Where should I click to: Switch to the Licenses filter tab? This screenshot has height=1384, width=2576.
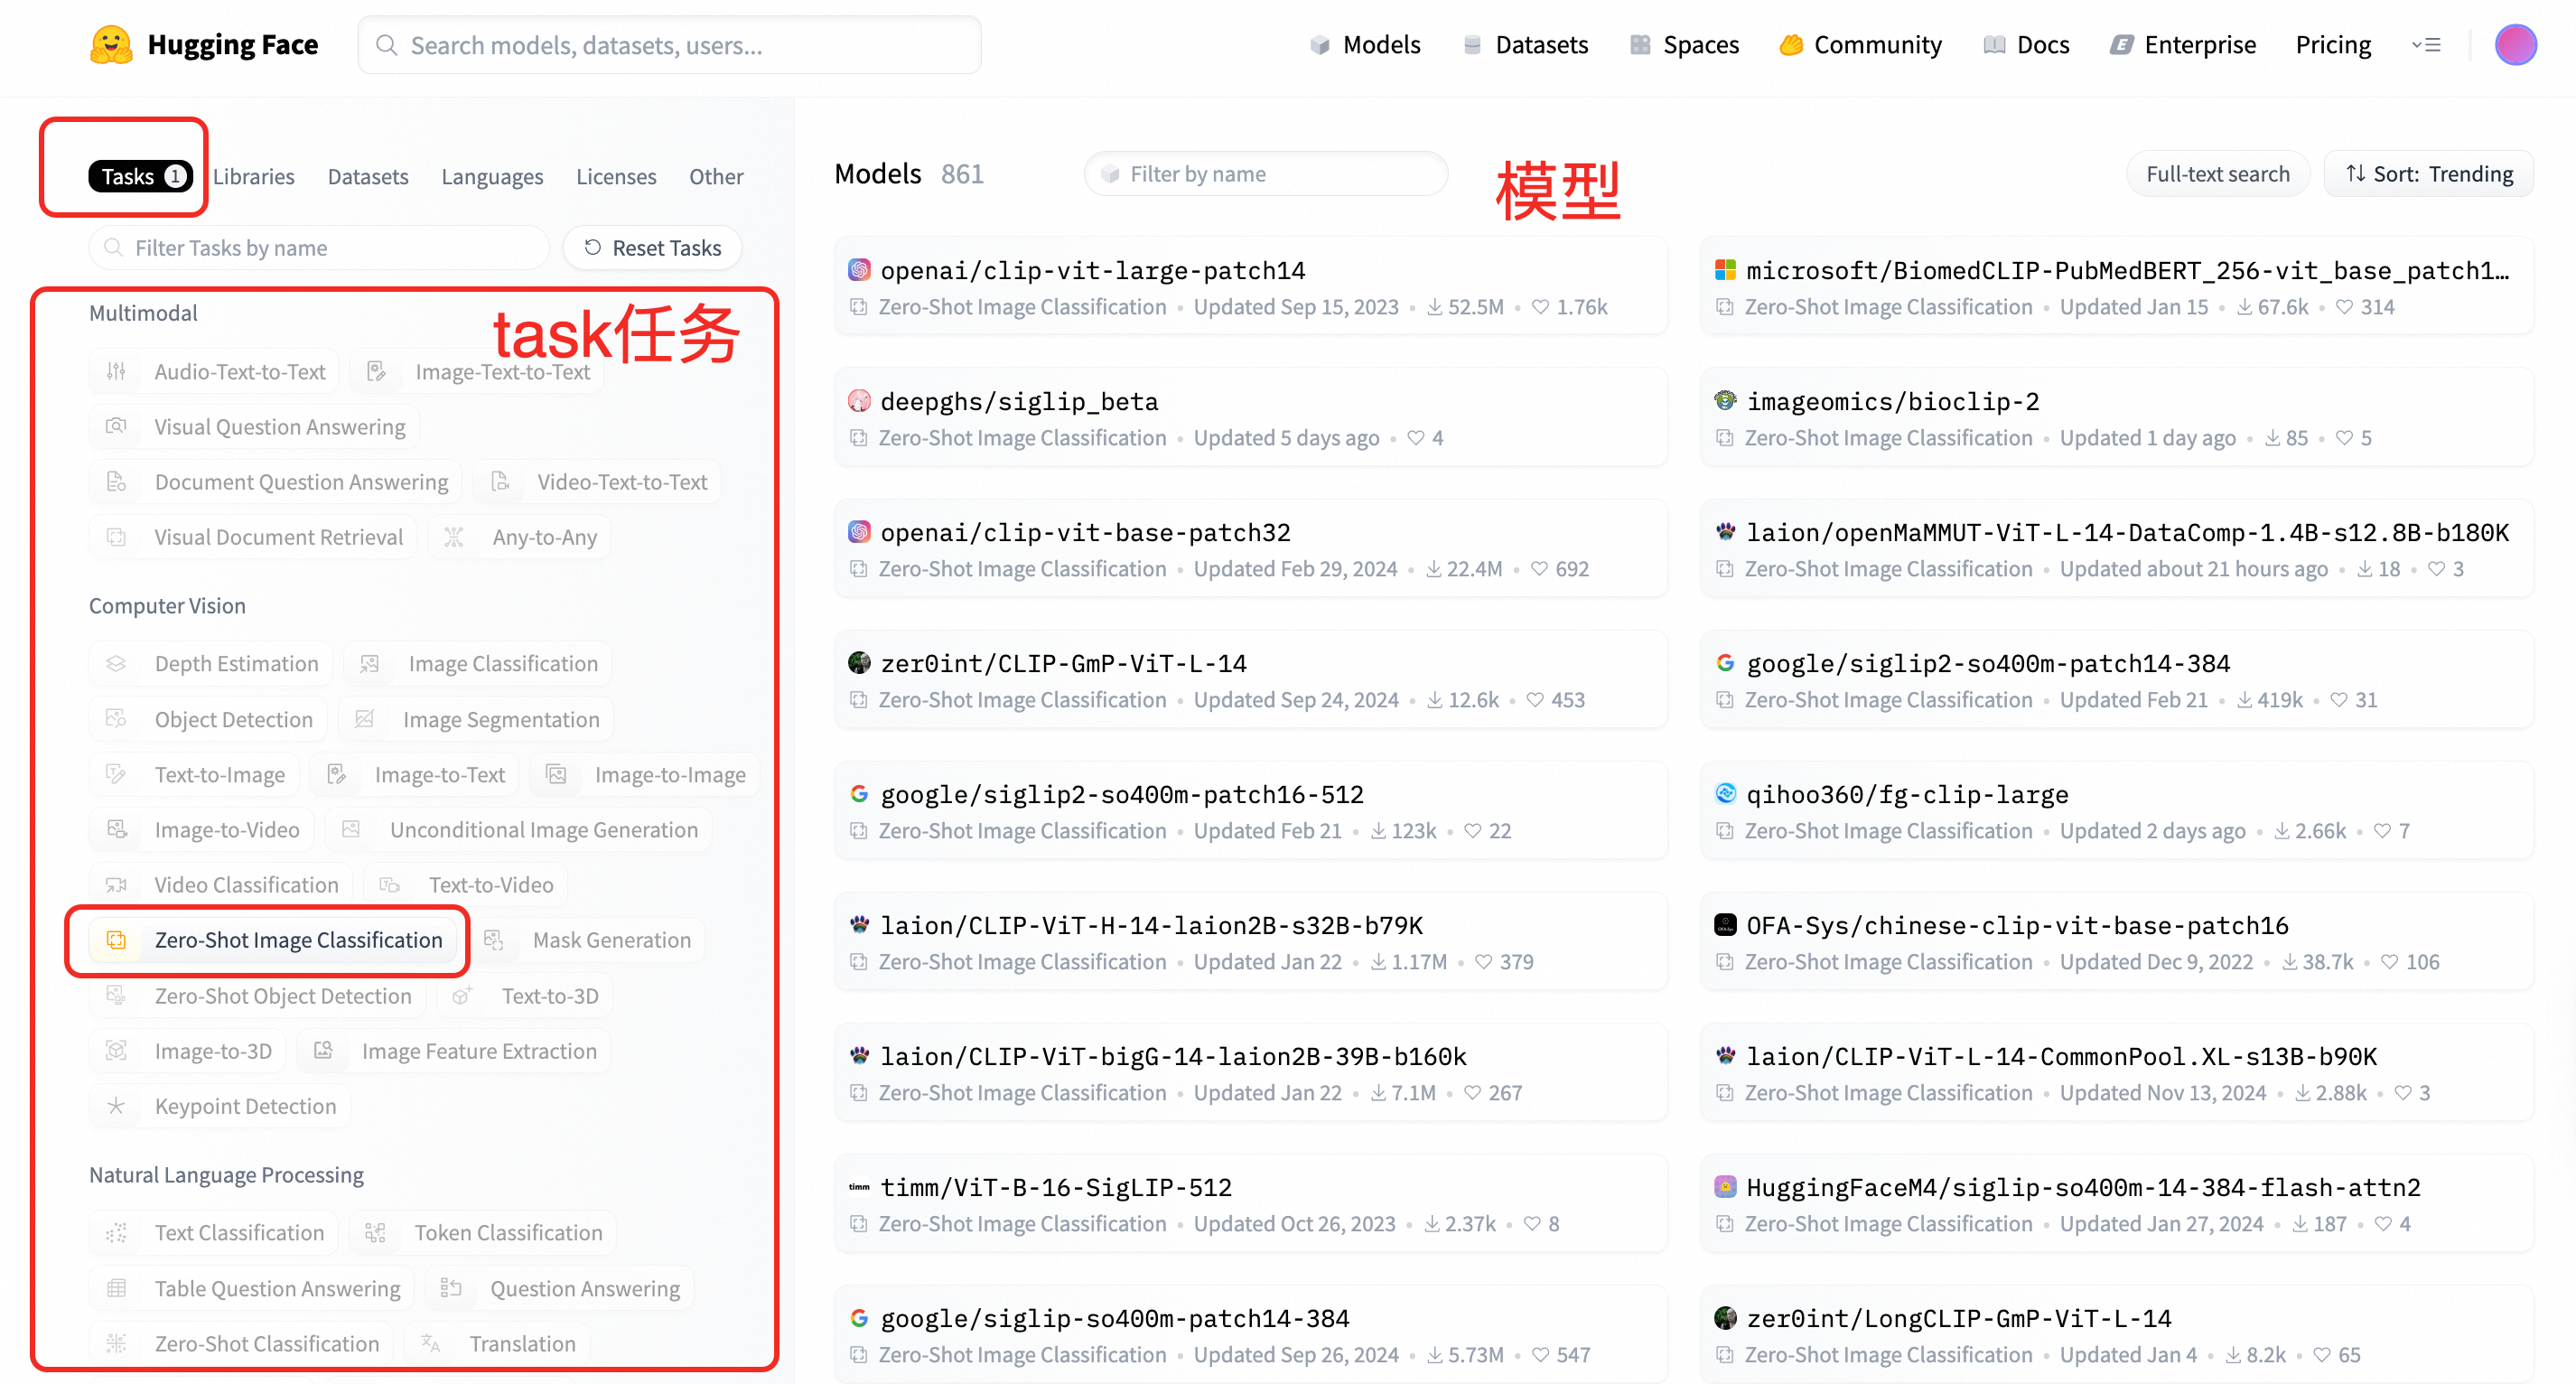(616, 177)
